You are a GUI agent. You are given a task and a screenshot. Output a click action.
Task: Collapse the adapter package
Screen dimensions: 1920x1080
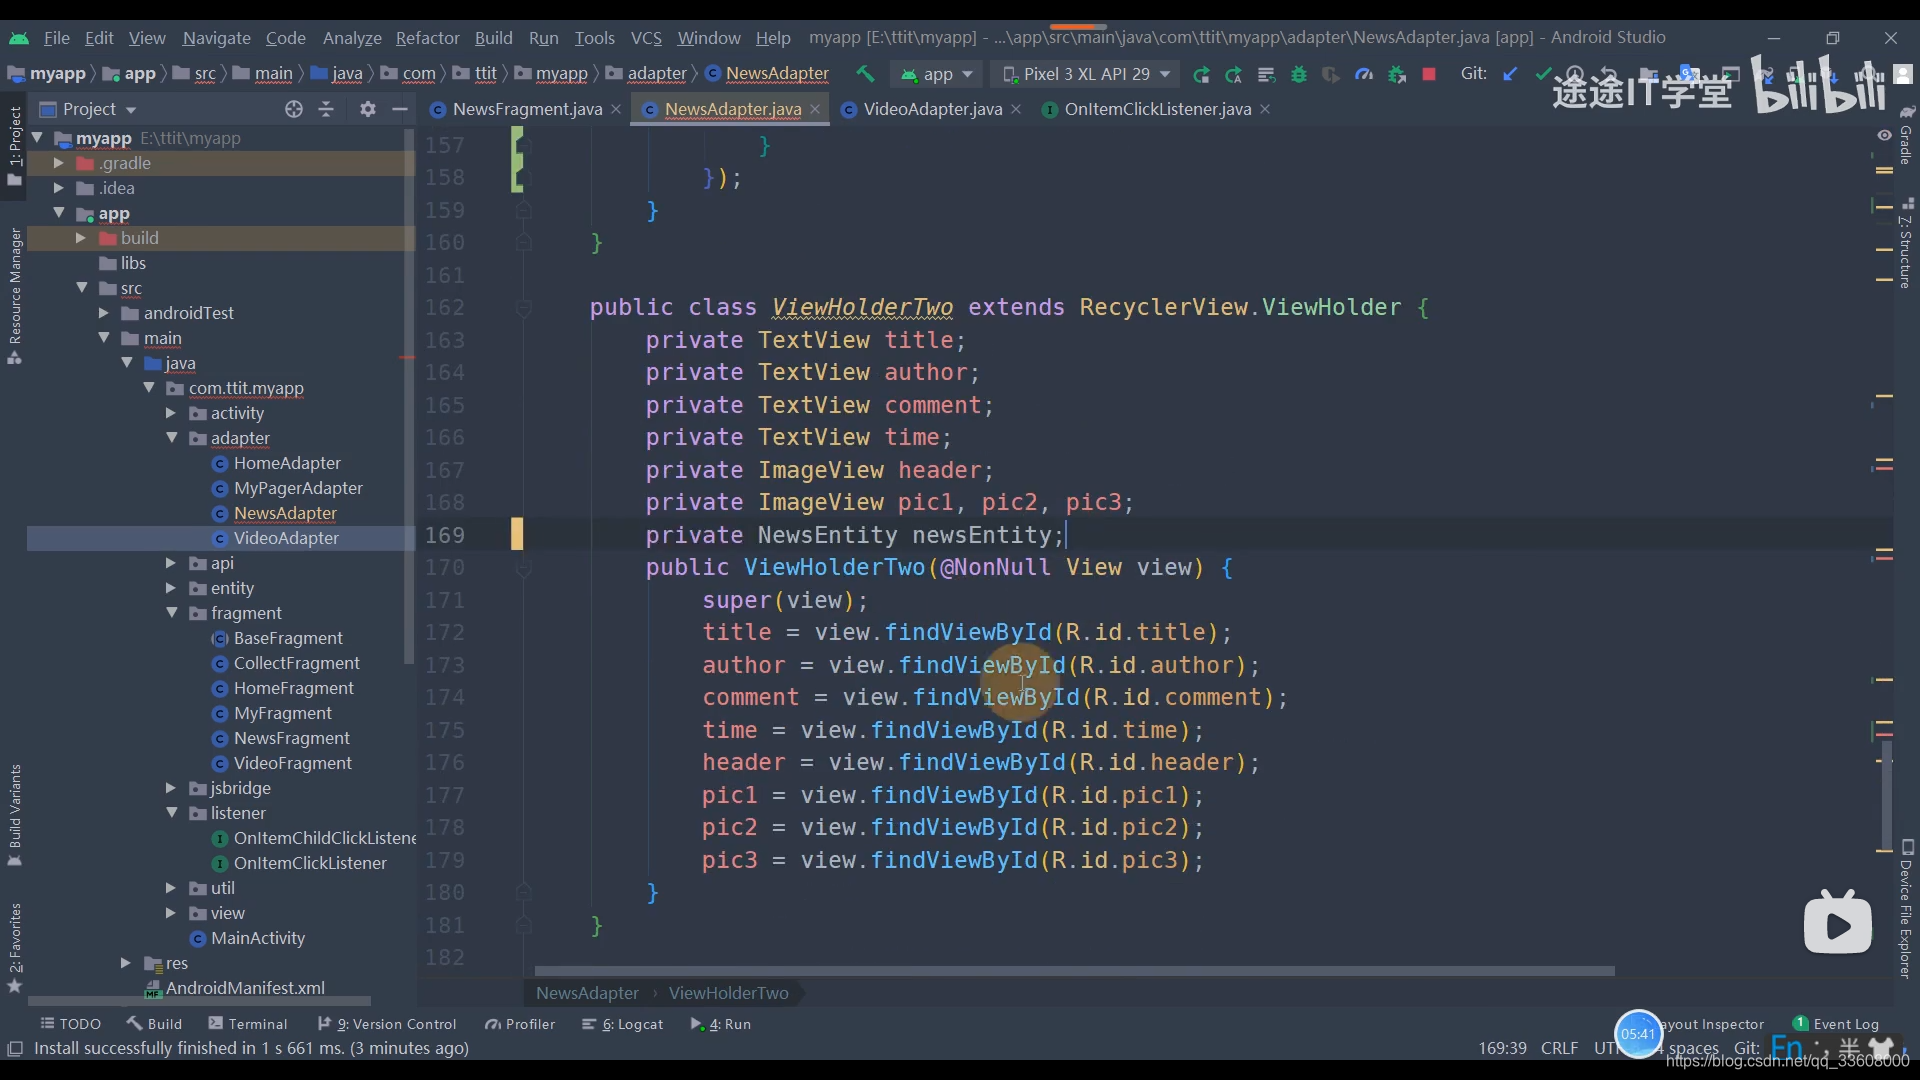coord(171,438)
